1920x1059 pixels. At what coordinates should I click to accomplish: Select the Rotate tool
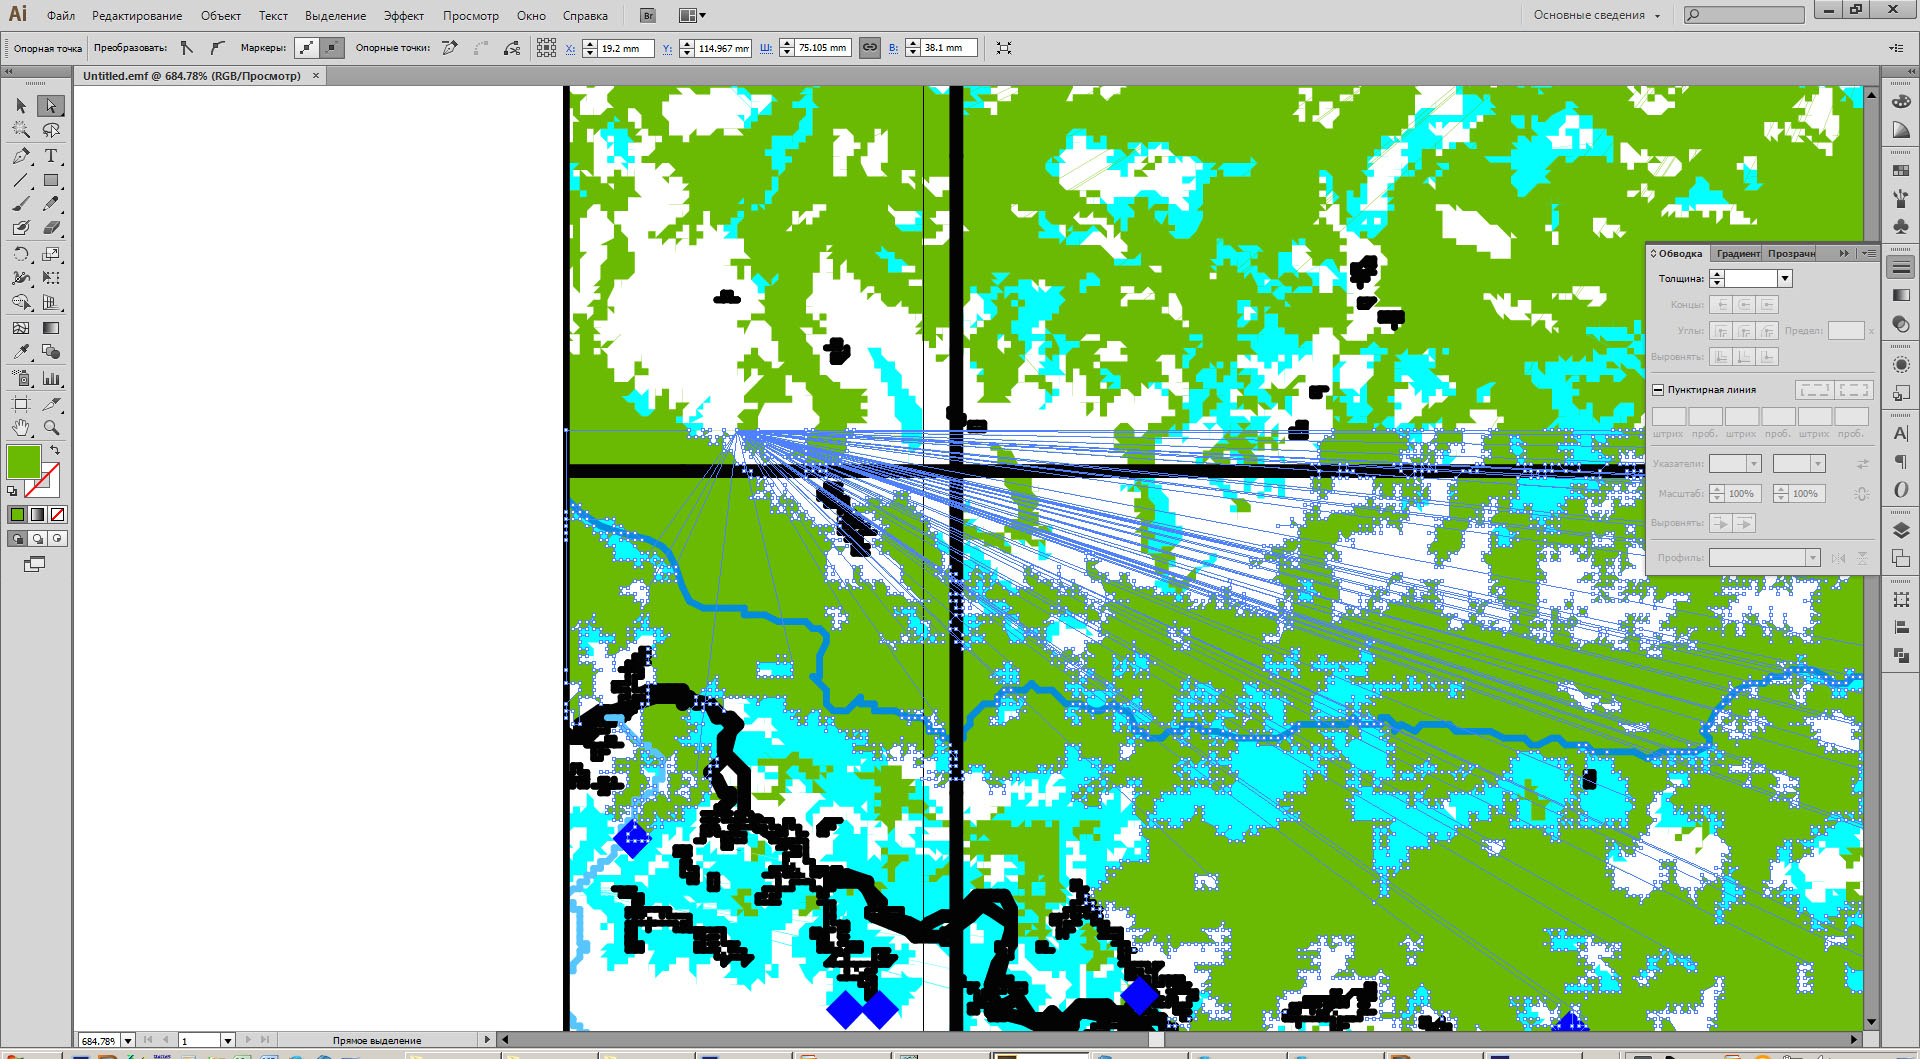pyautogui.click(x=21, y=254)
